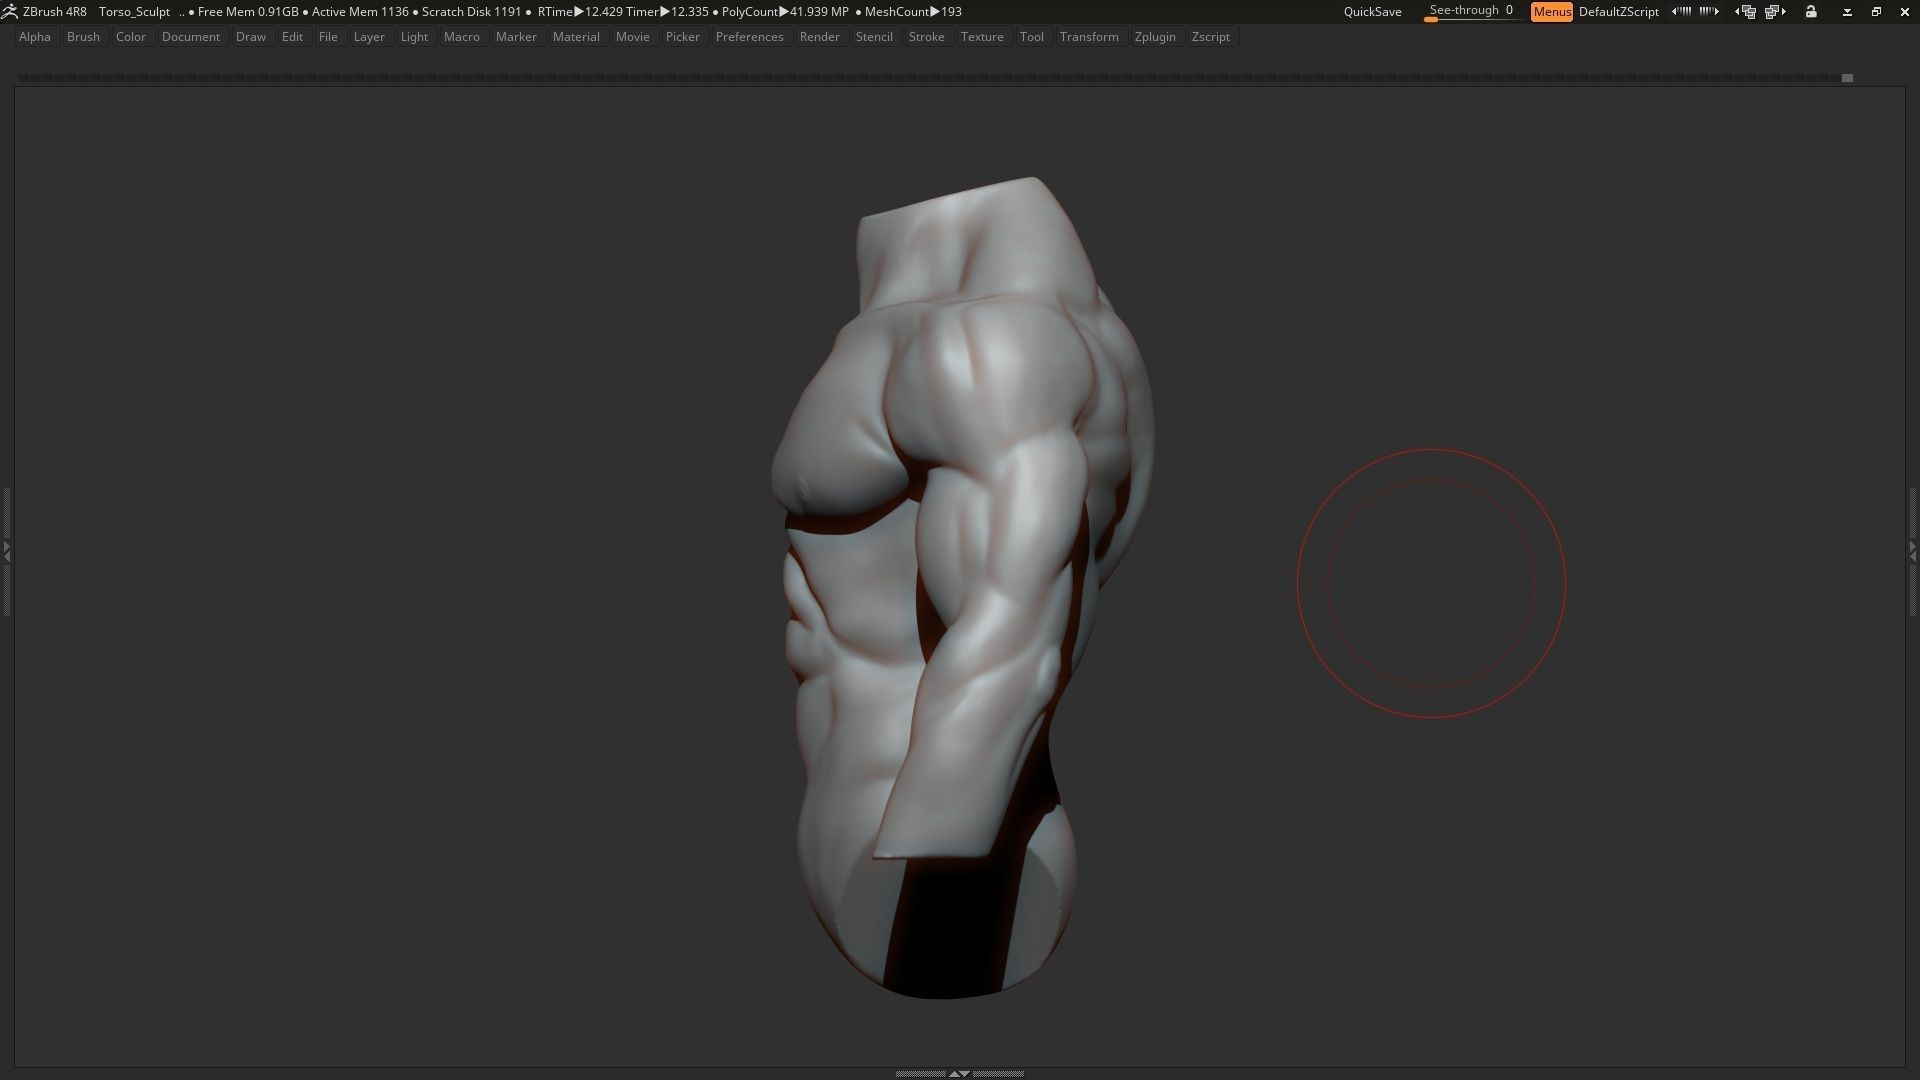Click the lock configuration icon
This screenshot has height=1080, width=1920.
click(1811, 12)
